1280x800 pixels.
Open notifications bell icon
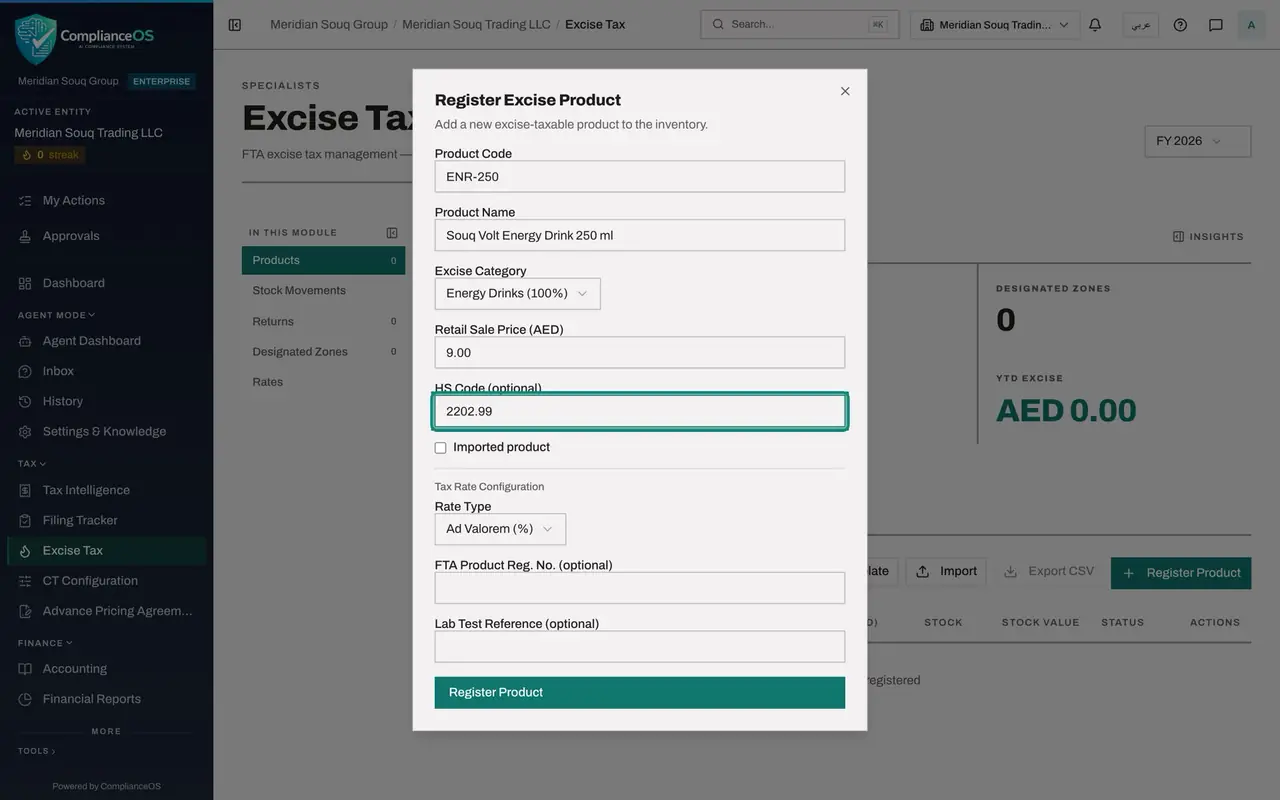[x=1095, y=25]
